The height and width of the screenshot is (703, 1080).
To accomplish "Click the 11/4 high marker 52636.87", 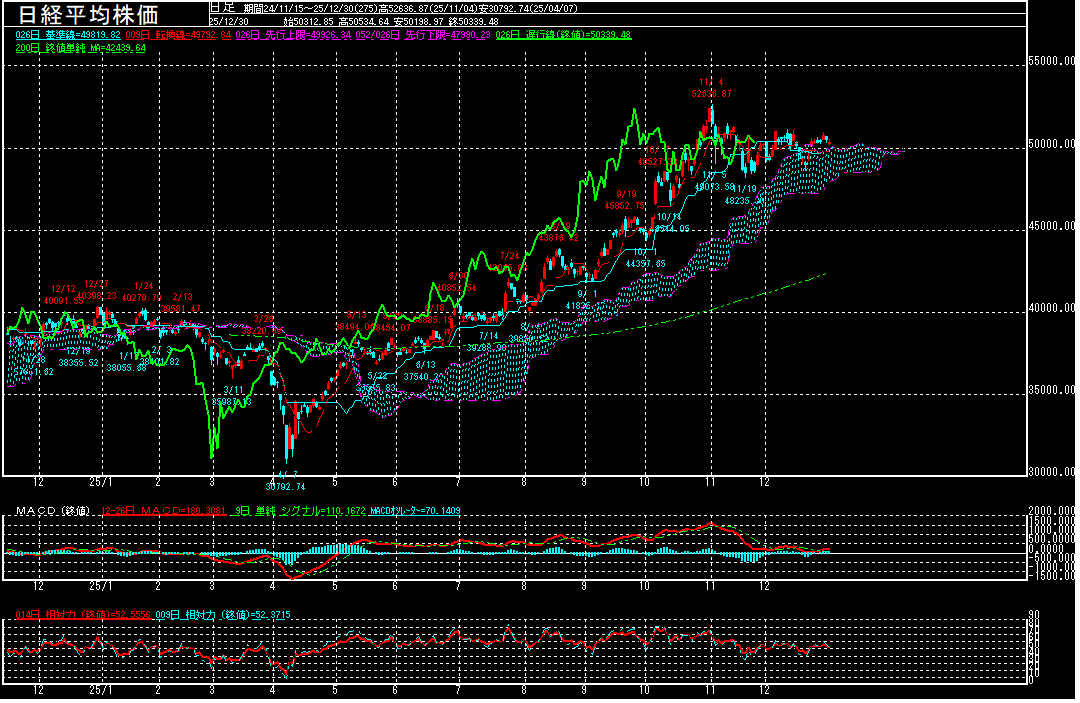I will [711, 93].
